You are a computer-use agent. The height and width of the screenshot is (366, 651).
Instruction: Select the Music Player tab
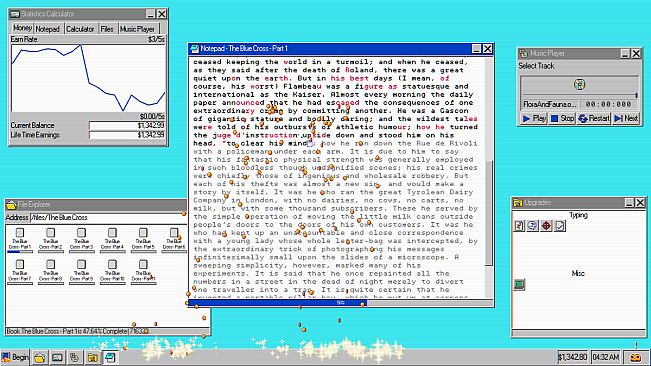137,29
